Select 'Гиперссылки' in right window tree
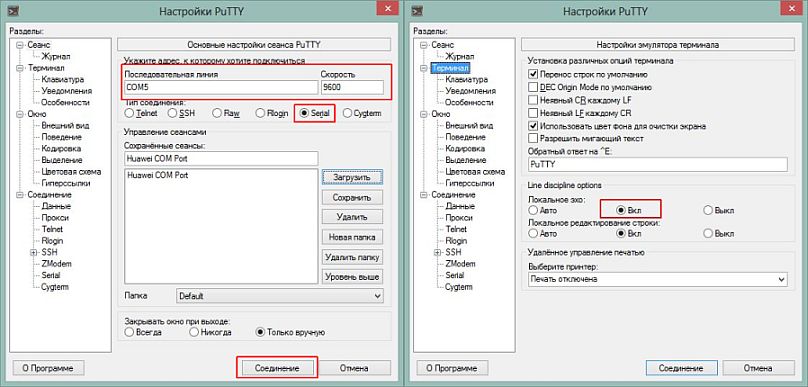 click(469, 183)
